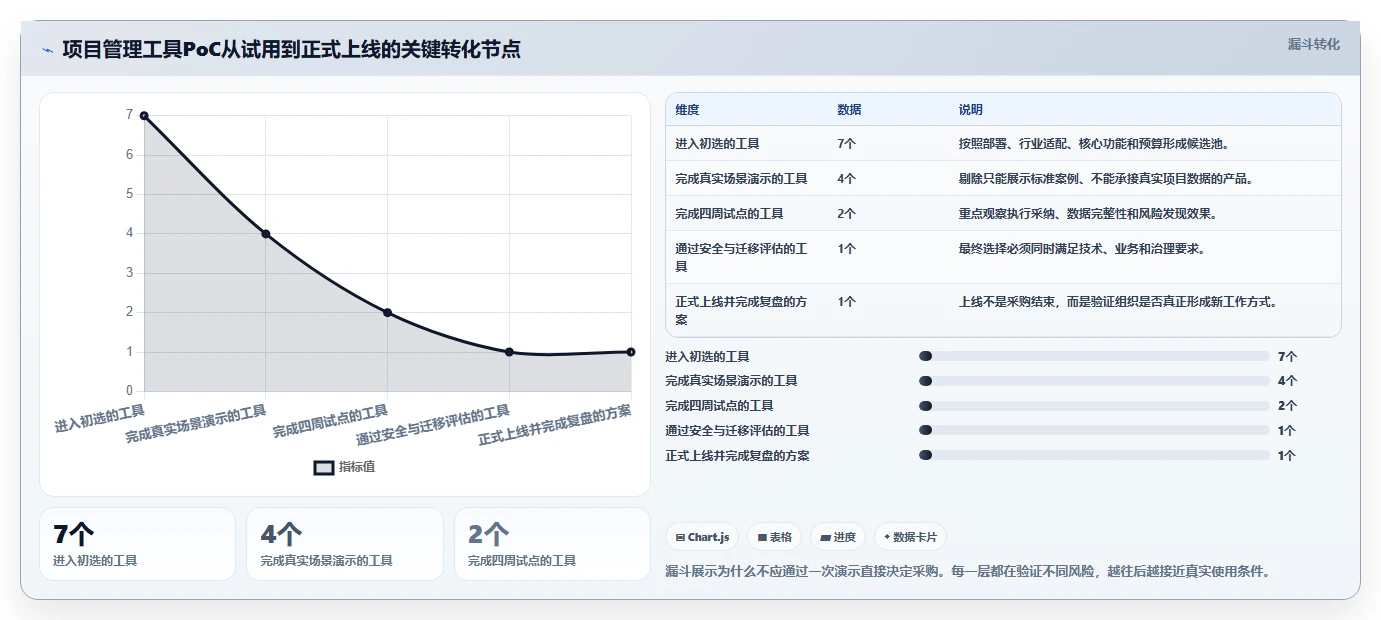Click description 按照部署、行业适配、核心功能和预算形成候选池
Screen dimensions: 1381x620
[1094, 144]
